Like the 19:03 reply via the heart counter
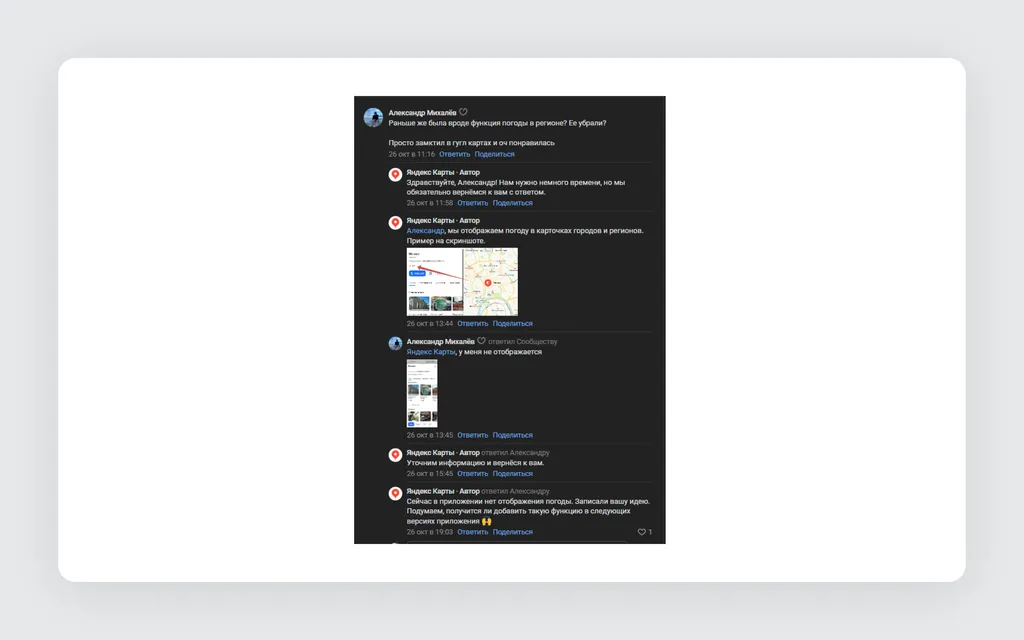This screenshot has width=1024, height=640. (x=645, y=532)
